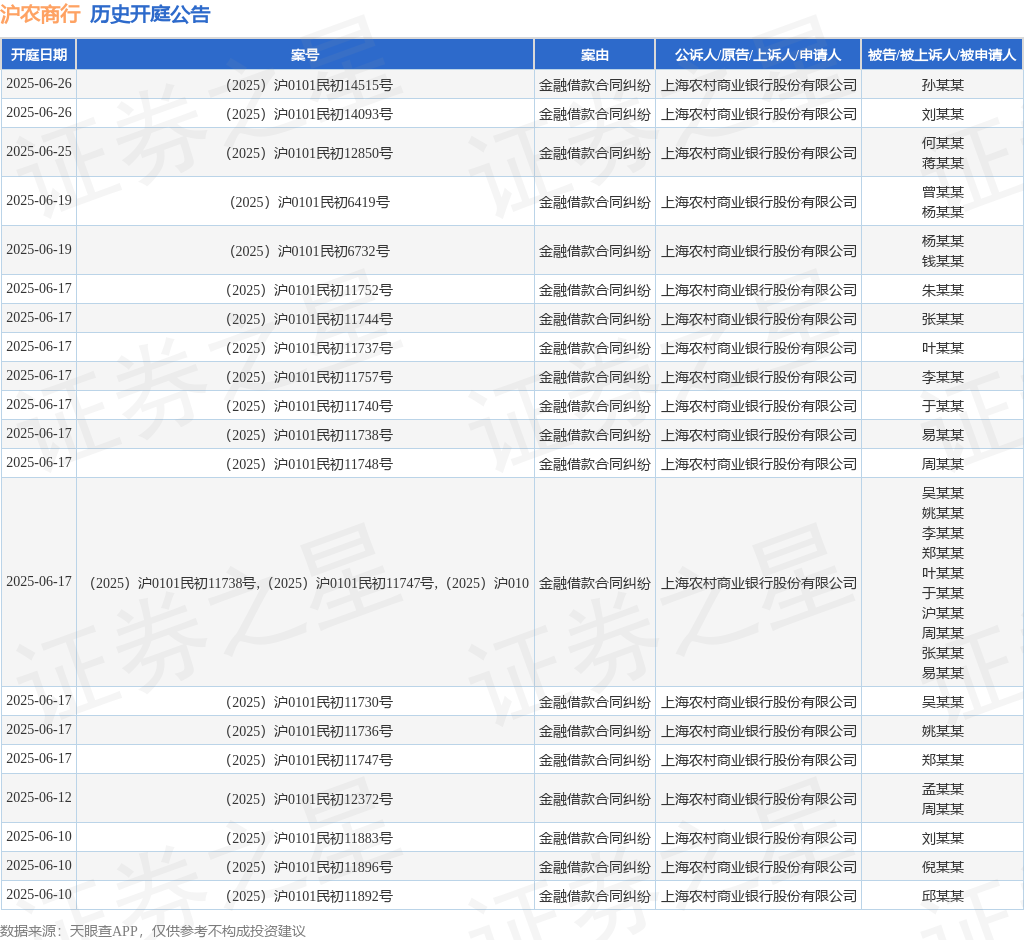This screenshot has width=1024, height=940.
Task: Click the 数据来源：天眼查APP footer note
Action: pyautogui.click(x=153, y=931)
